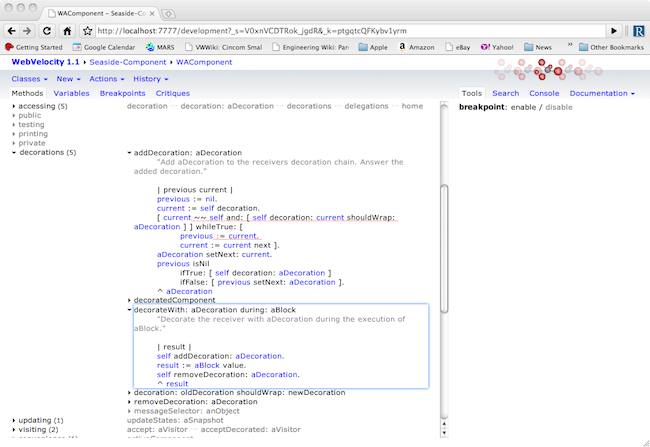Collapse the addDecoration: aDecoration method
Image resolution: width=650 pixels, height=447 pixels.
pos(130,152)
